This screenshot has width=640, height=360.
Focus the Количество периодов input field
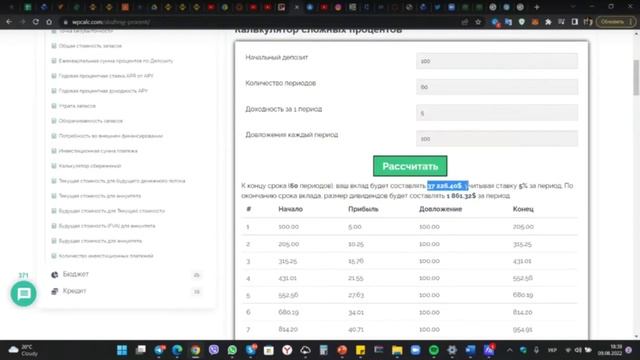click(497, 87)
